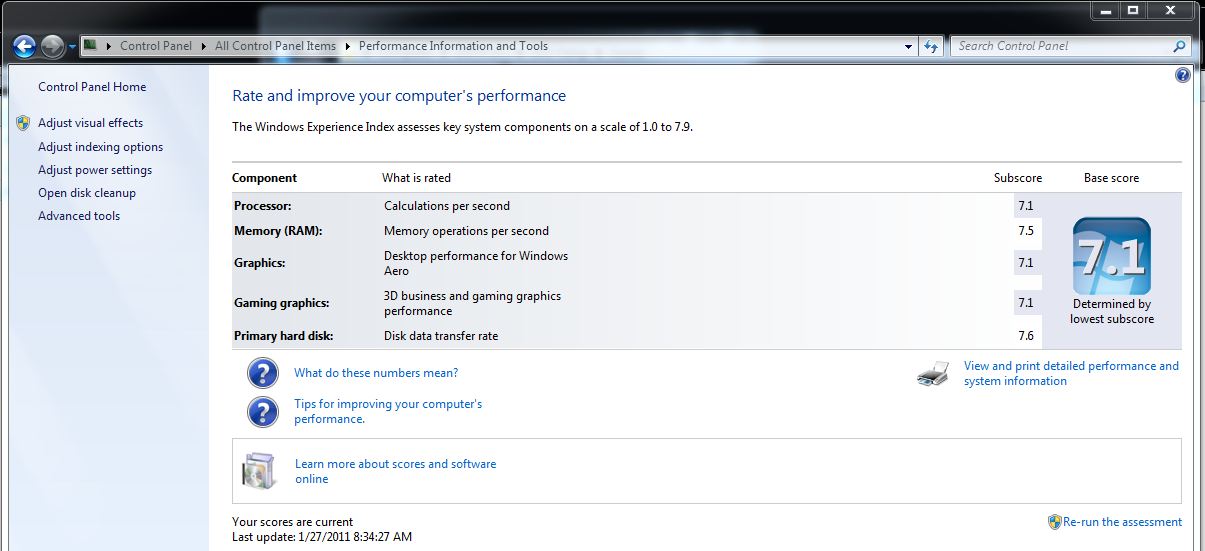Open disk cleanup from sidebar

tap(87, 193)
